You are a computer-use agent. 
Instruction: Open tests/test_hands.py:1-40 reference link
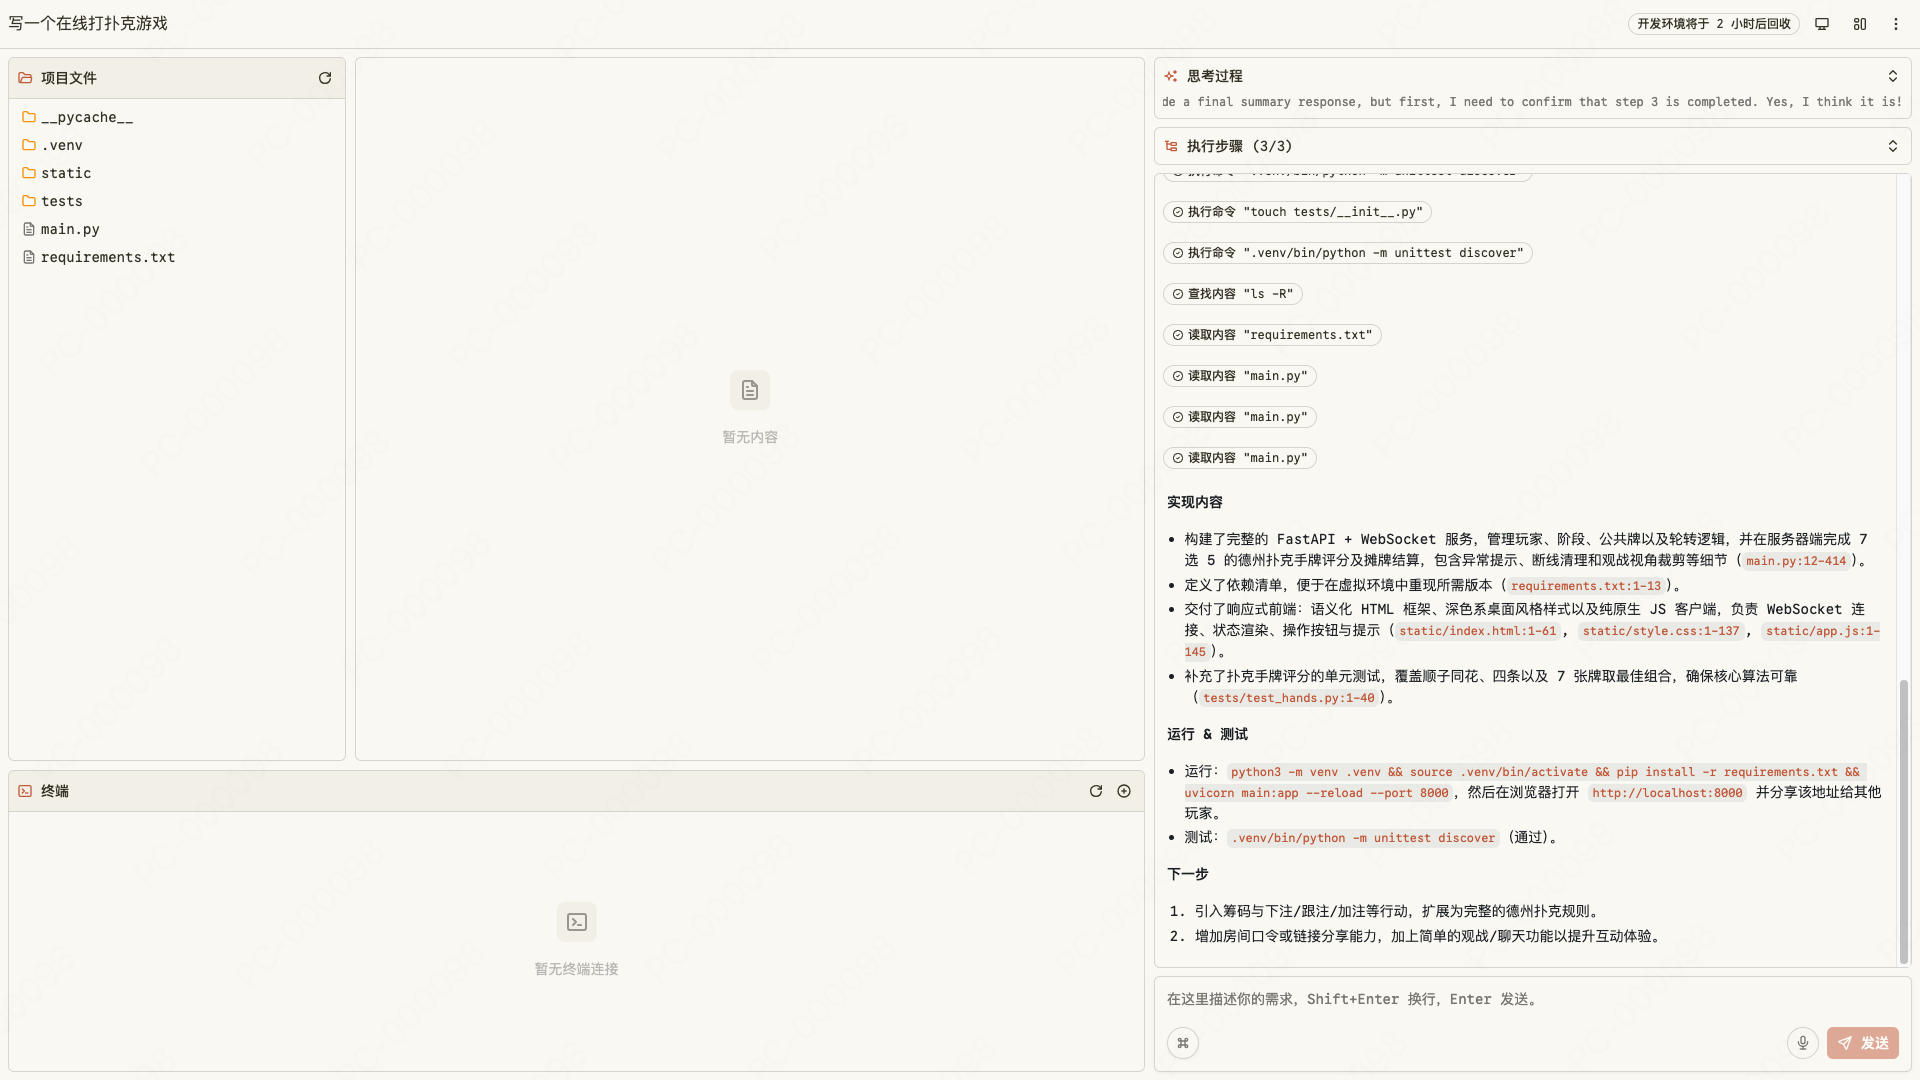point(1288,698)
